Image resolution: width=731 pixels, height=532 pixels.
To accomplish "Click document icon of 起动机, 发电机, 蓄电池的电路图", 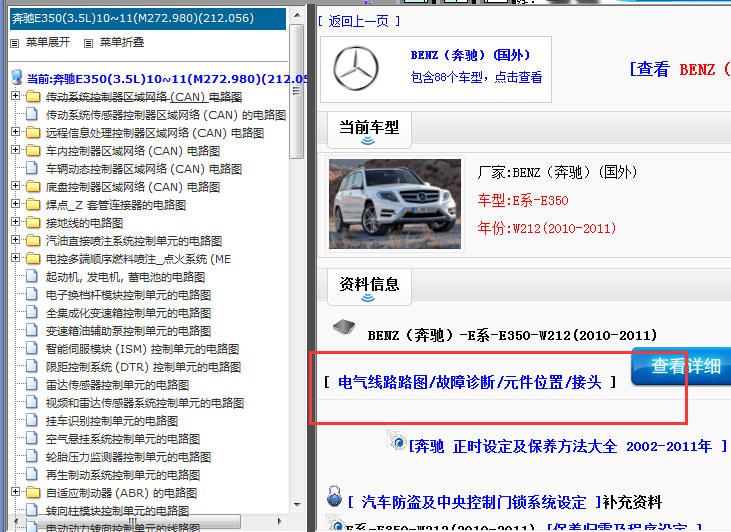I will click(x=32, y=276).
